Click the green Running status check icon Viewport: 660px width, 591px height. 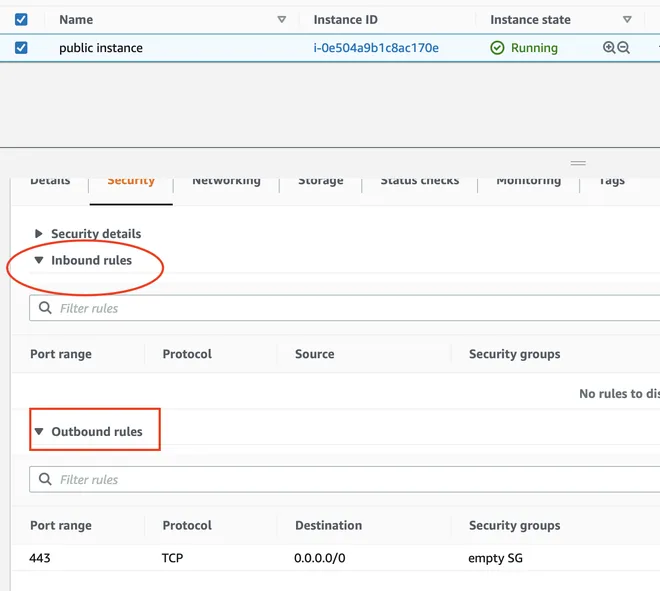click(497, 48)
